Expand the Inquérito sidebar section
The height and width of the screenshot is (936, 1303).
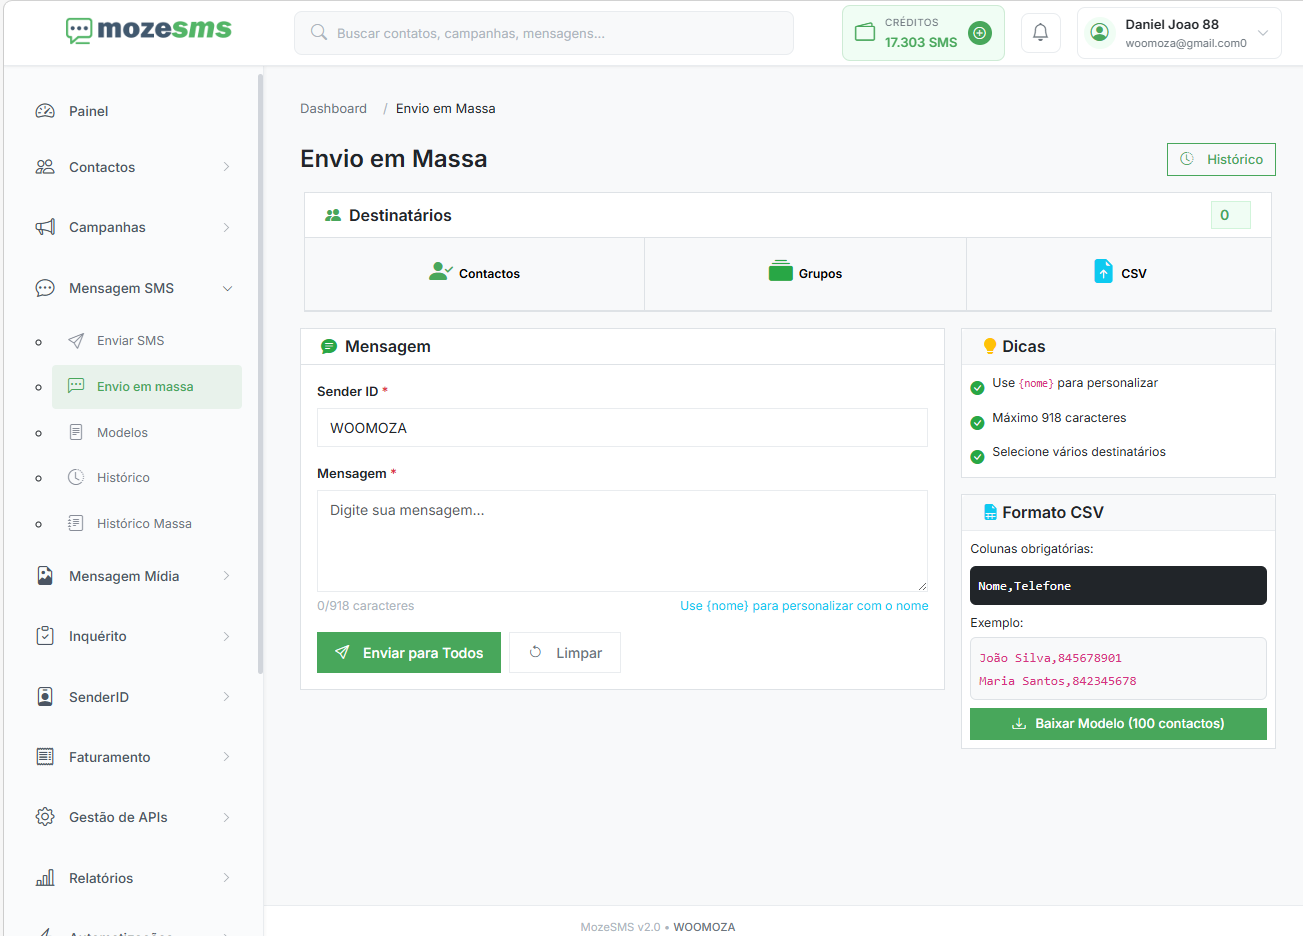[x=132, y=636]
